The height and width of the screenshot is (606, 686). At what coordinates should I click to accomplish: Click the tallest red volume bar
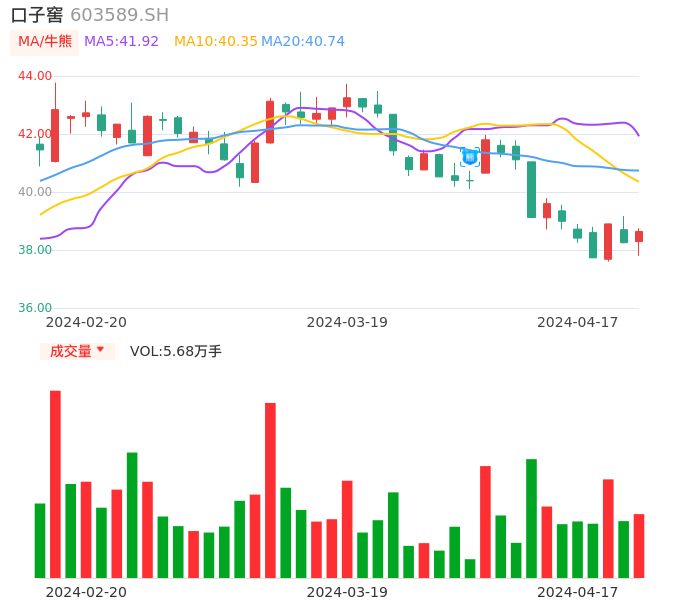tap(55, 484)
